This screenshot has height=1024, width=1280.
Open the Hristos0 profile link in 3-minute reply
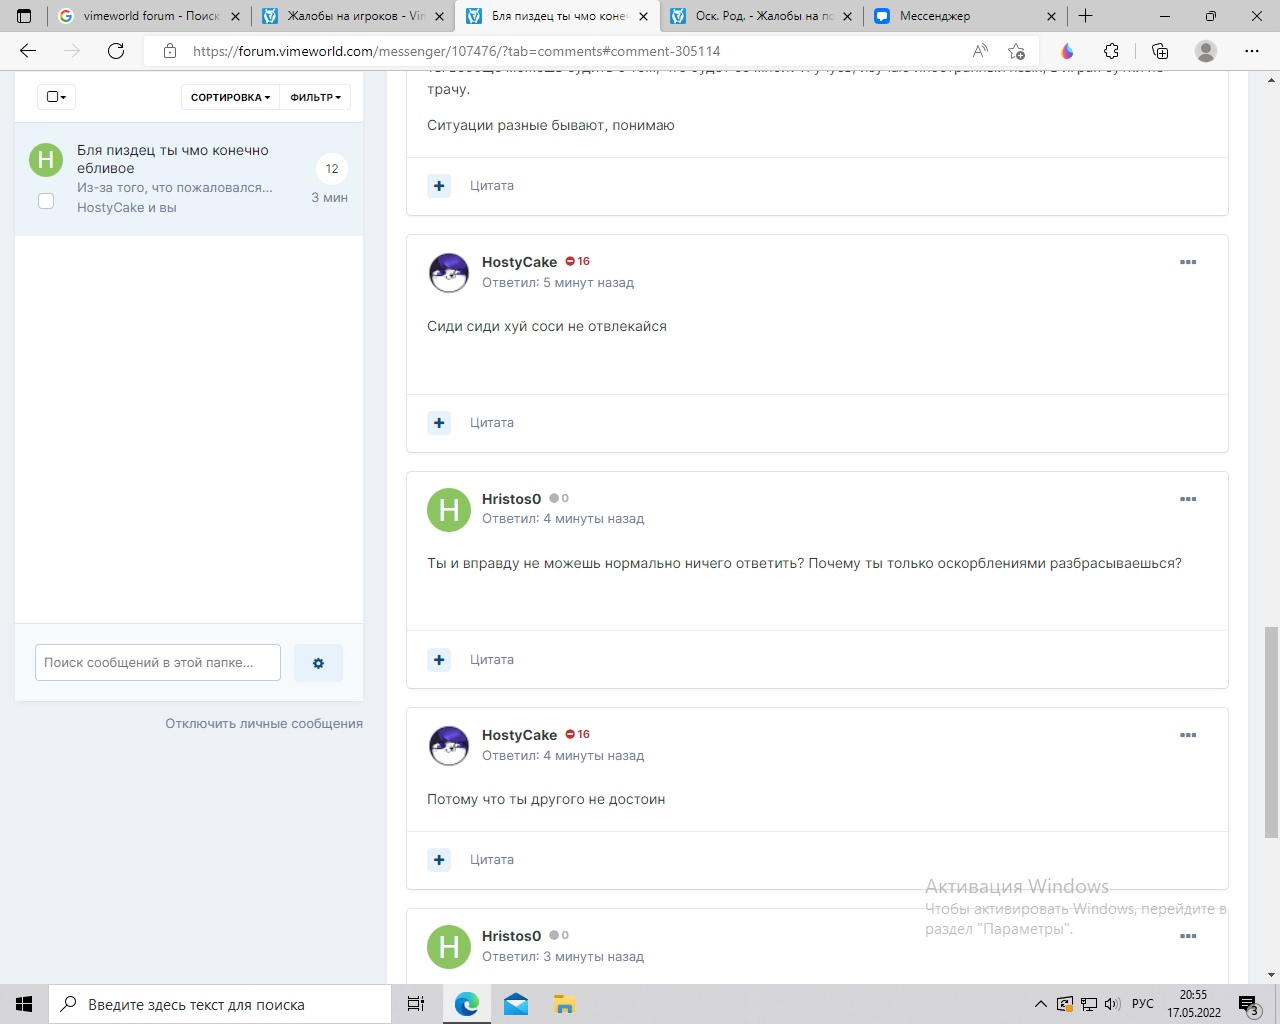pos(511,936)
